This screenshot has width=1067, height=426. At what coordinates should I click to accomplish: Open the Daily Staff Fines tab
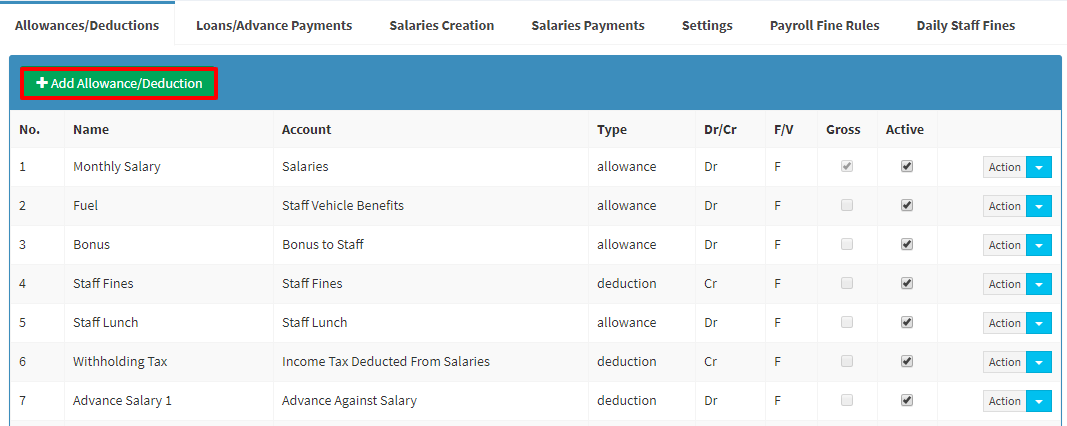966,26
